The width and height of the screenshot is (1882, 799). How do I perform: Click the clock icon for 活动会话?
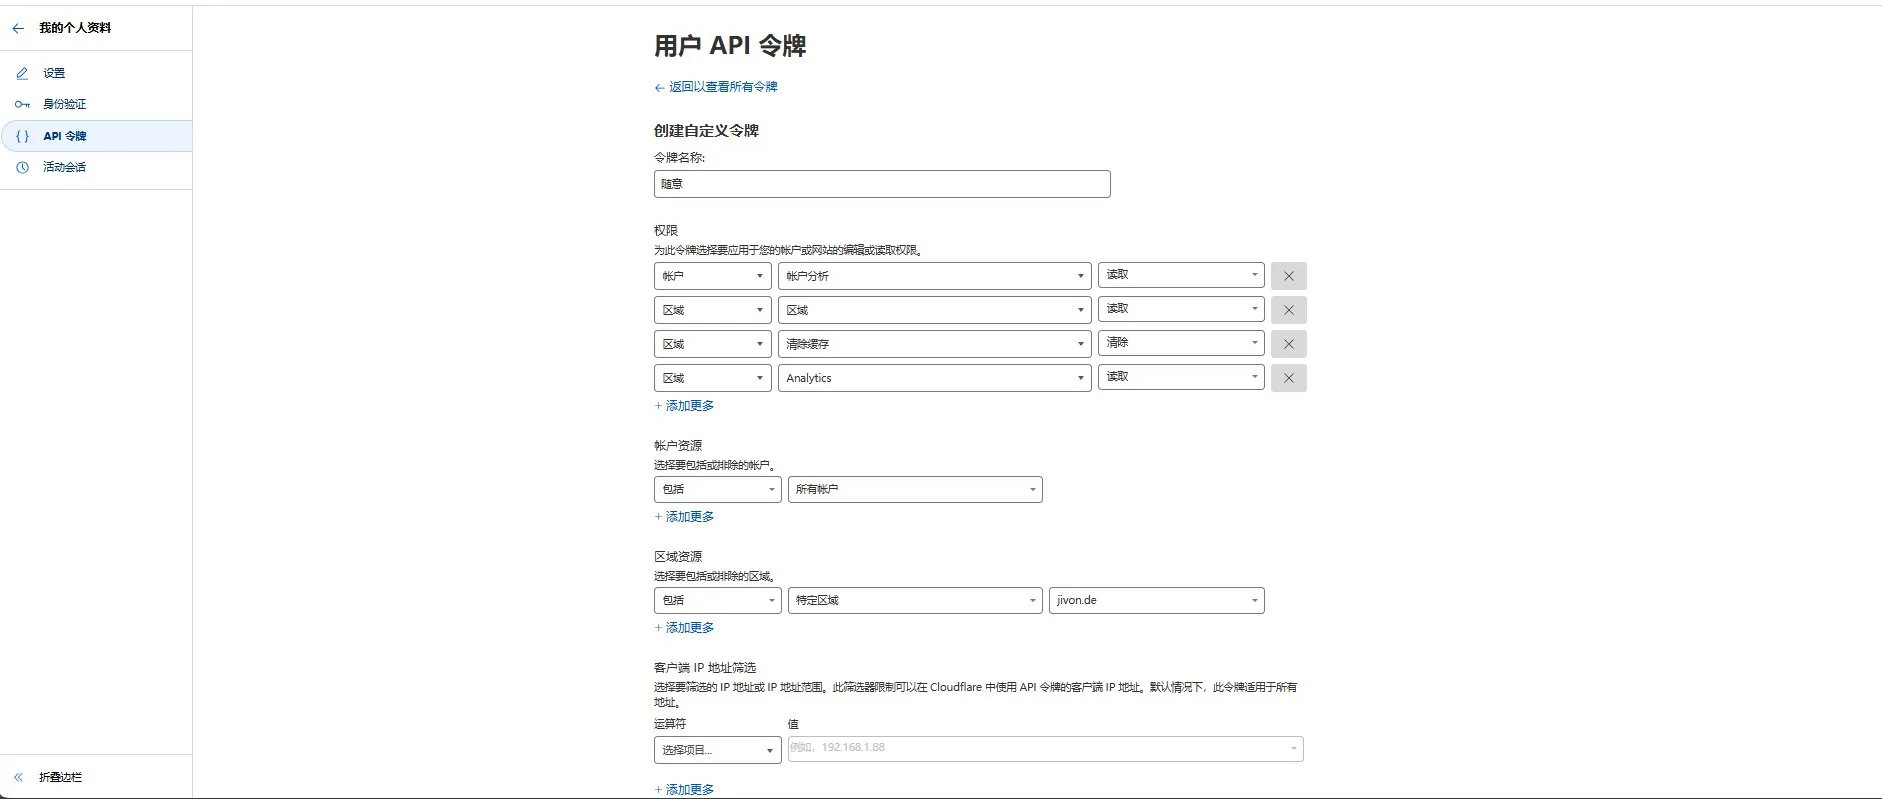tap(22, 167)
